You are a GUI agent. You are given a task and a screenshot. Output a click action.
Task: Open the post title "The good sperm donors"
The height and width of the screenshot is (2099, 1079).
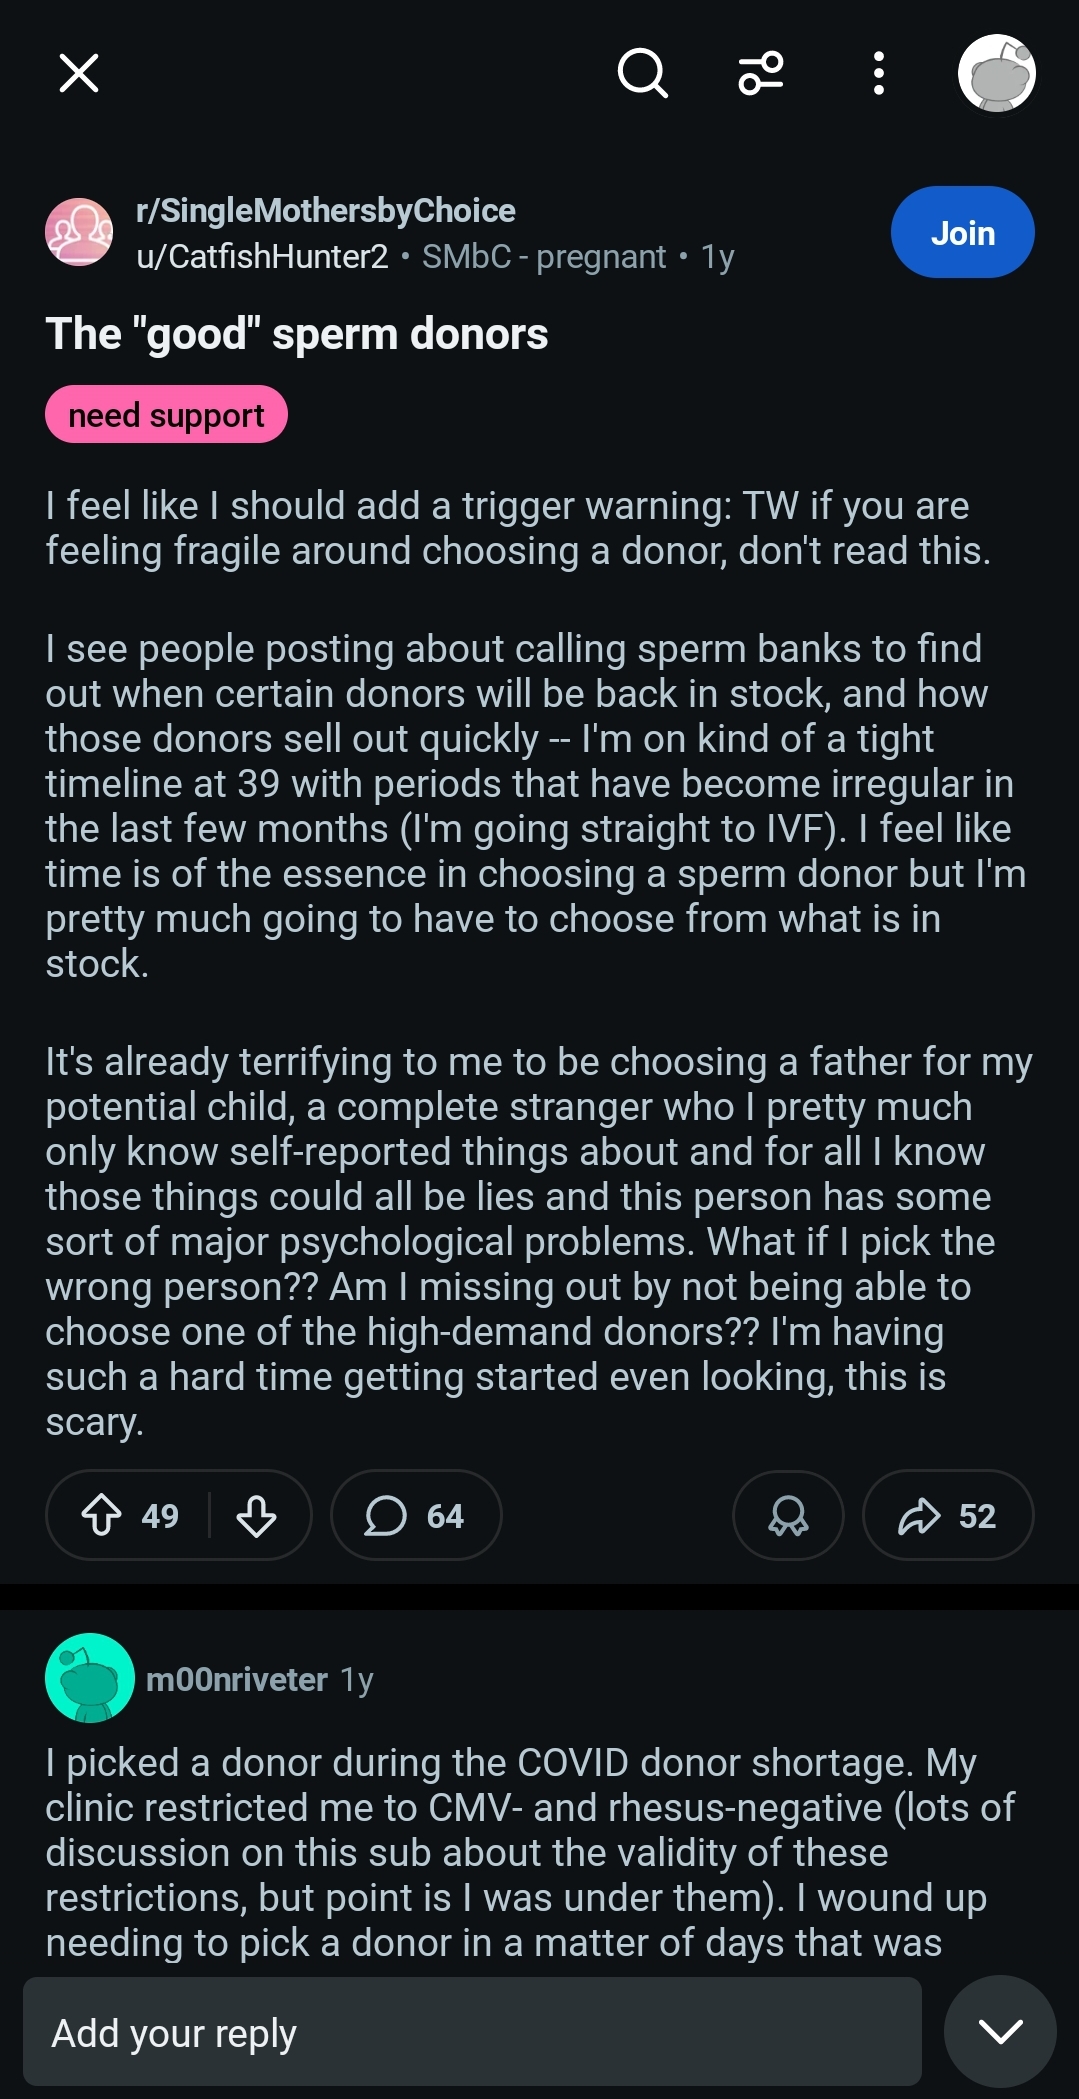coord(297,334)
